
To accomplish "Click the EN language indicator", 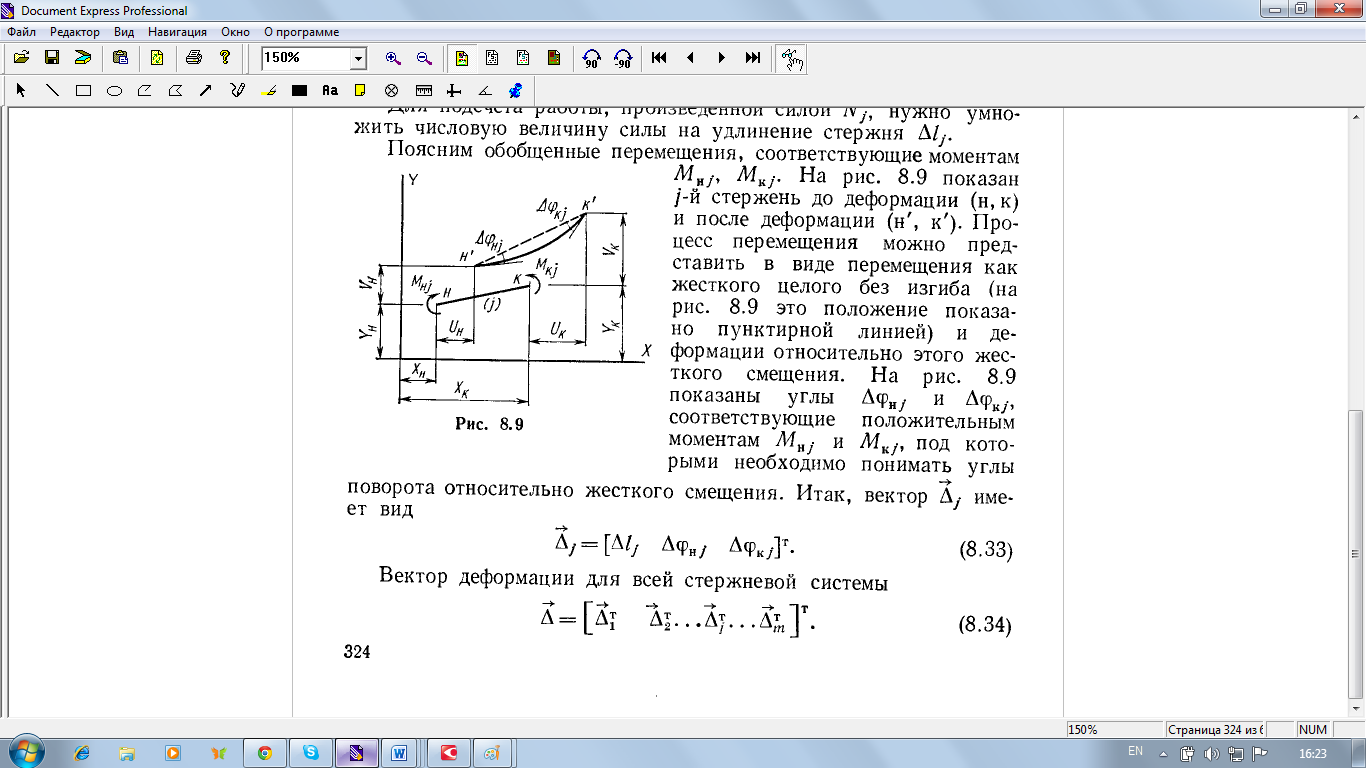I will pyautogui.click(x=1135, y=751).
